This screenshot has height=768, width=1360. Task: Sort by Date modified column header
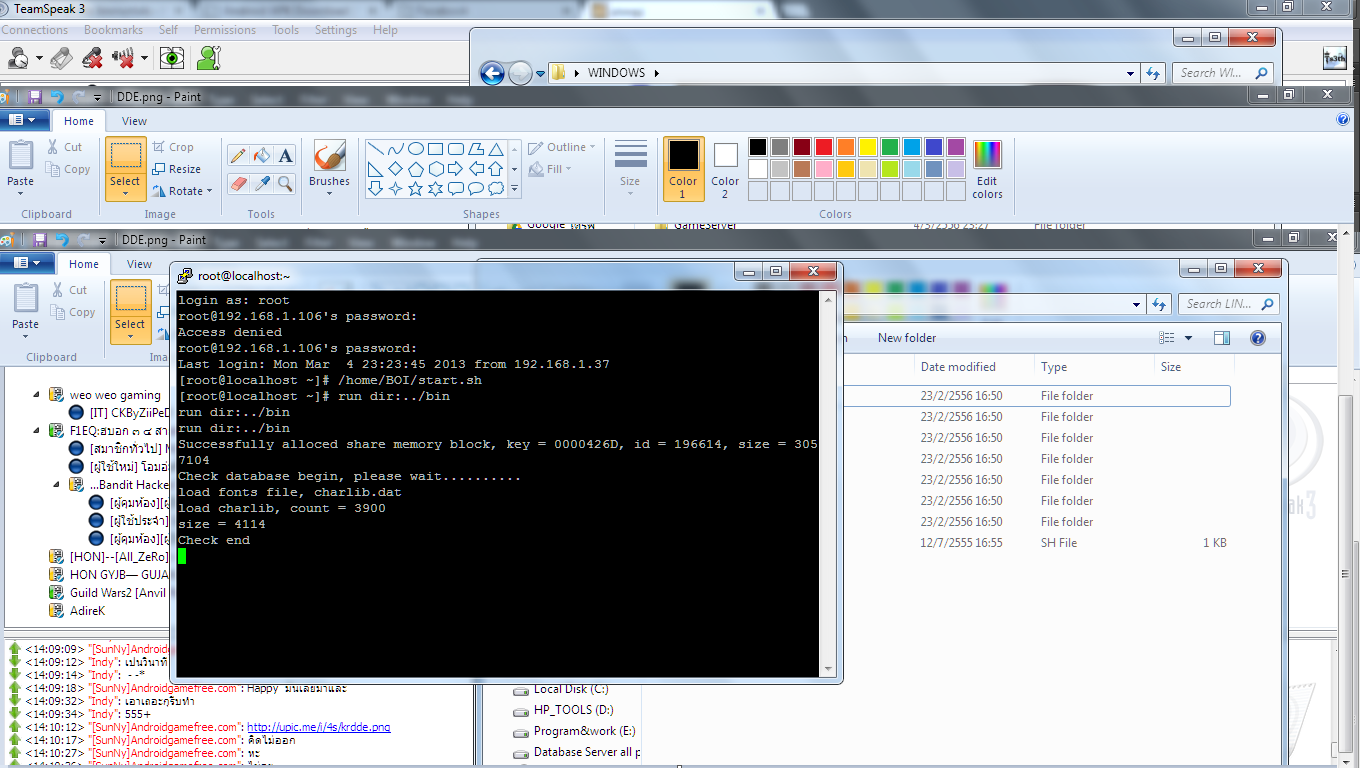(x=958, y=367)
